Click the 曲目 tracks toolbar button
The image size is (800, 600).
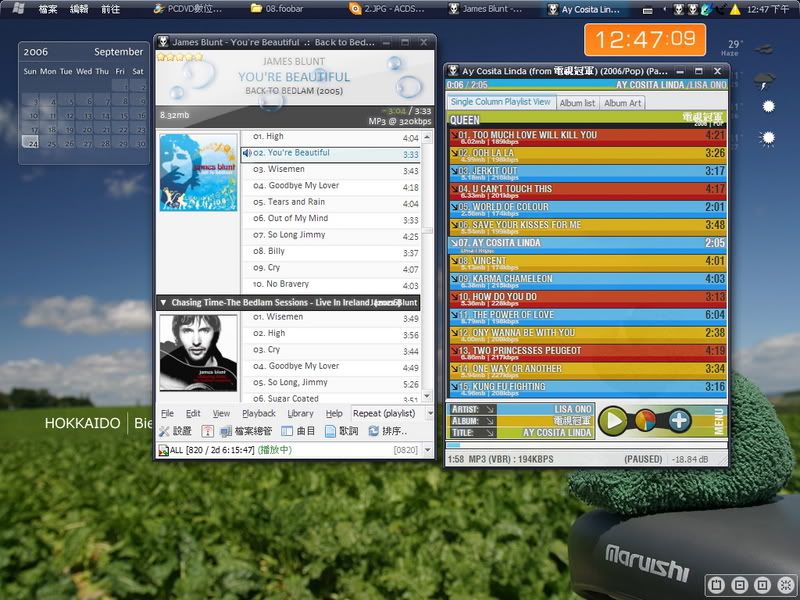coord(298,431)
